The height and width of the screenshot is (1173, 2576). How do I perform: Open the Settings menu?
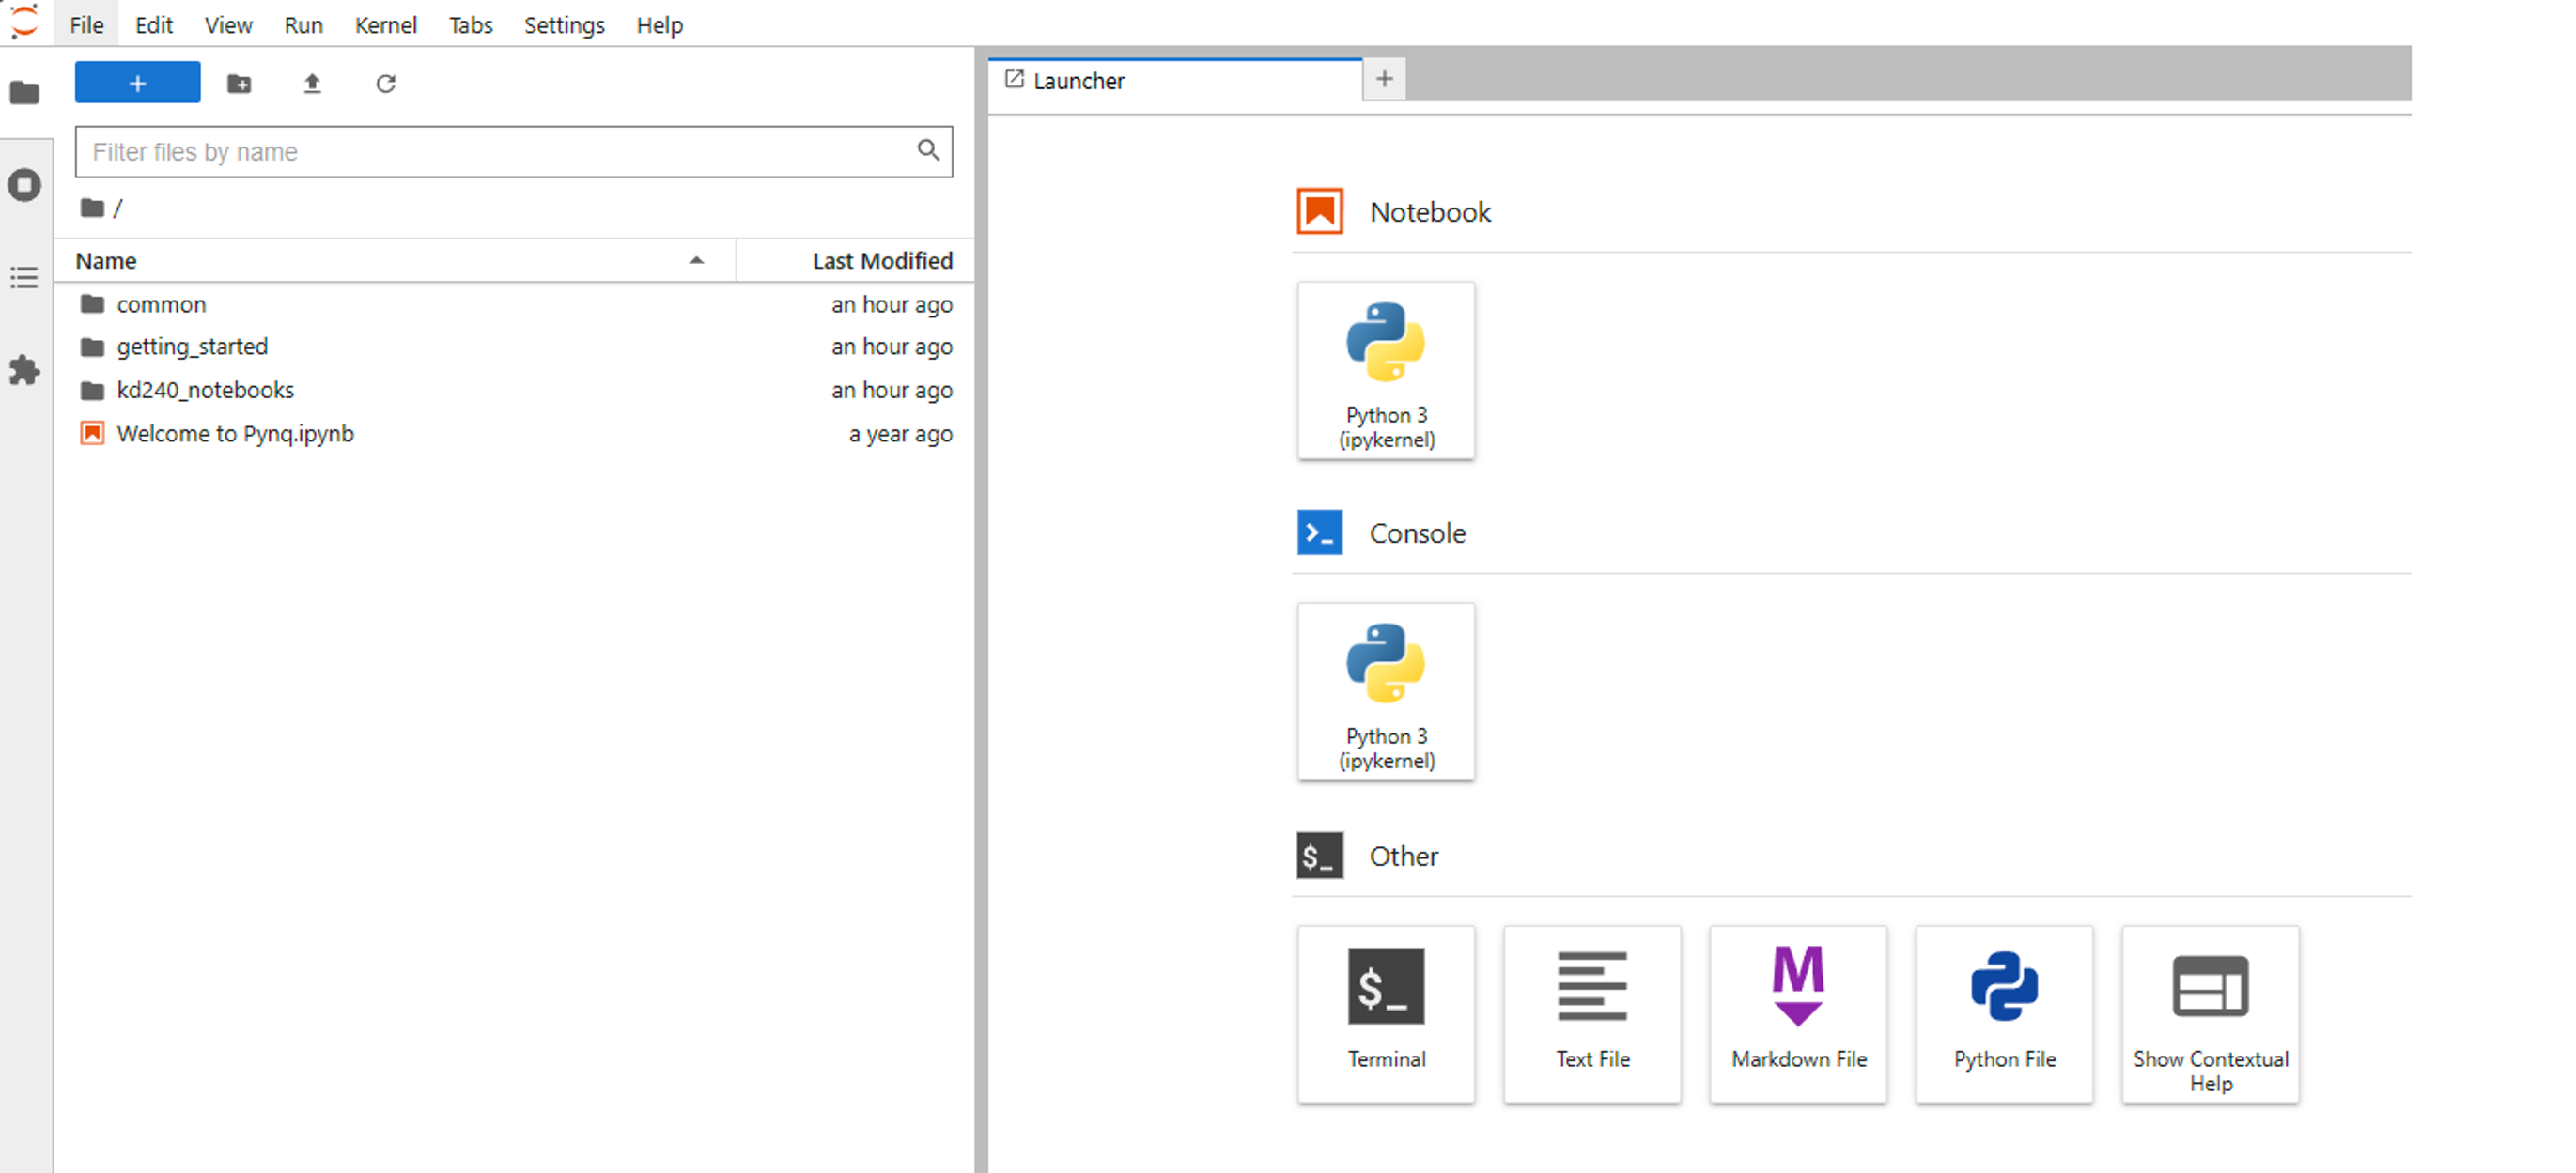563,25
